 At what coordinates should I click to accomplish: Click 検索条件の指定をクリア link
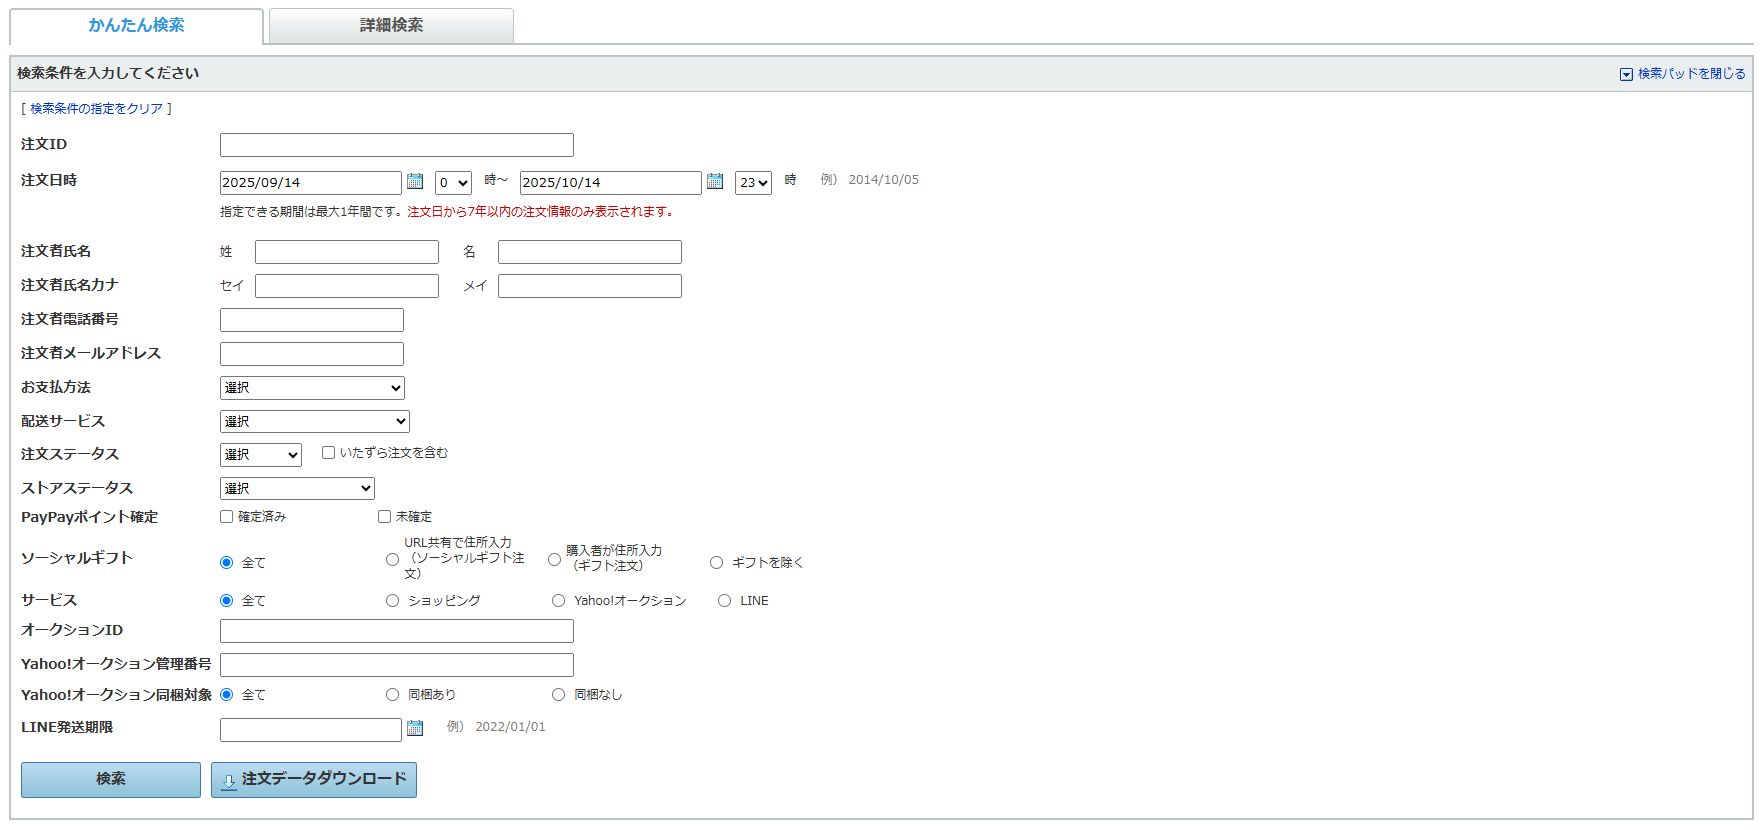click(96, 109)
